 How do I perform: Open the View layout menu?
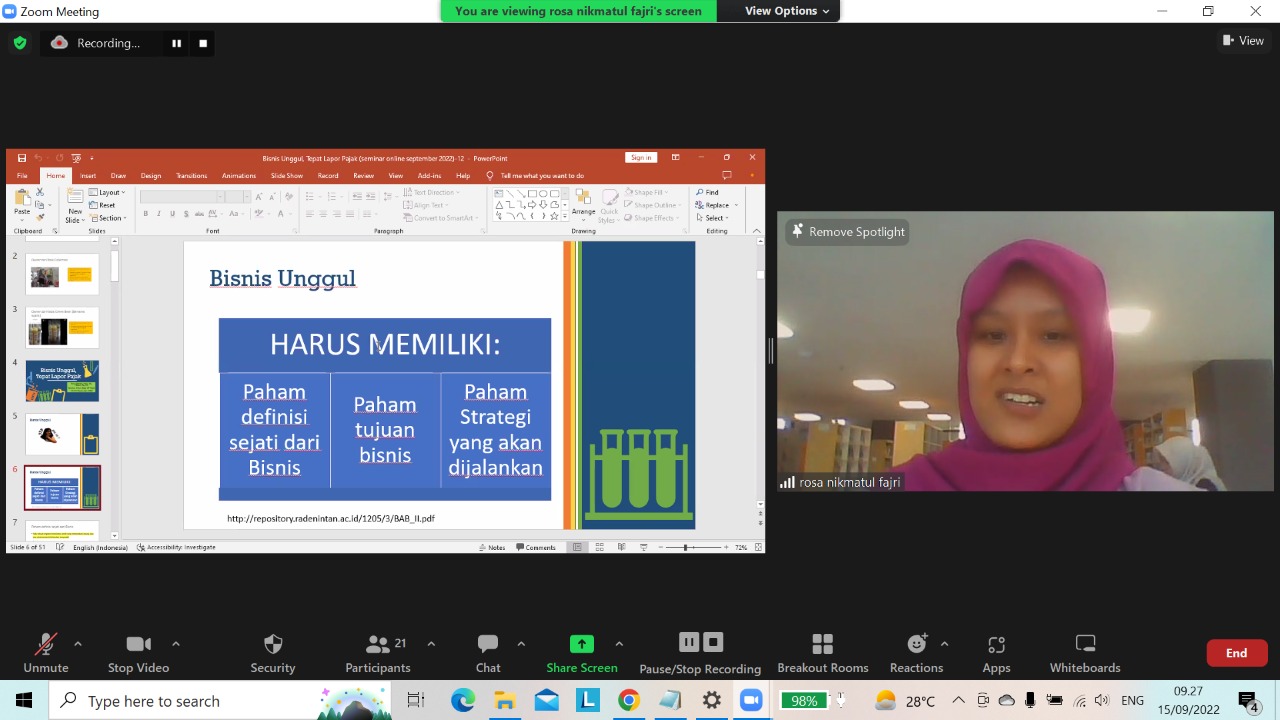point(1243,41)
